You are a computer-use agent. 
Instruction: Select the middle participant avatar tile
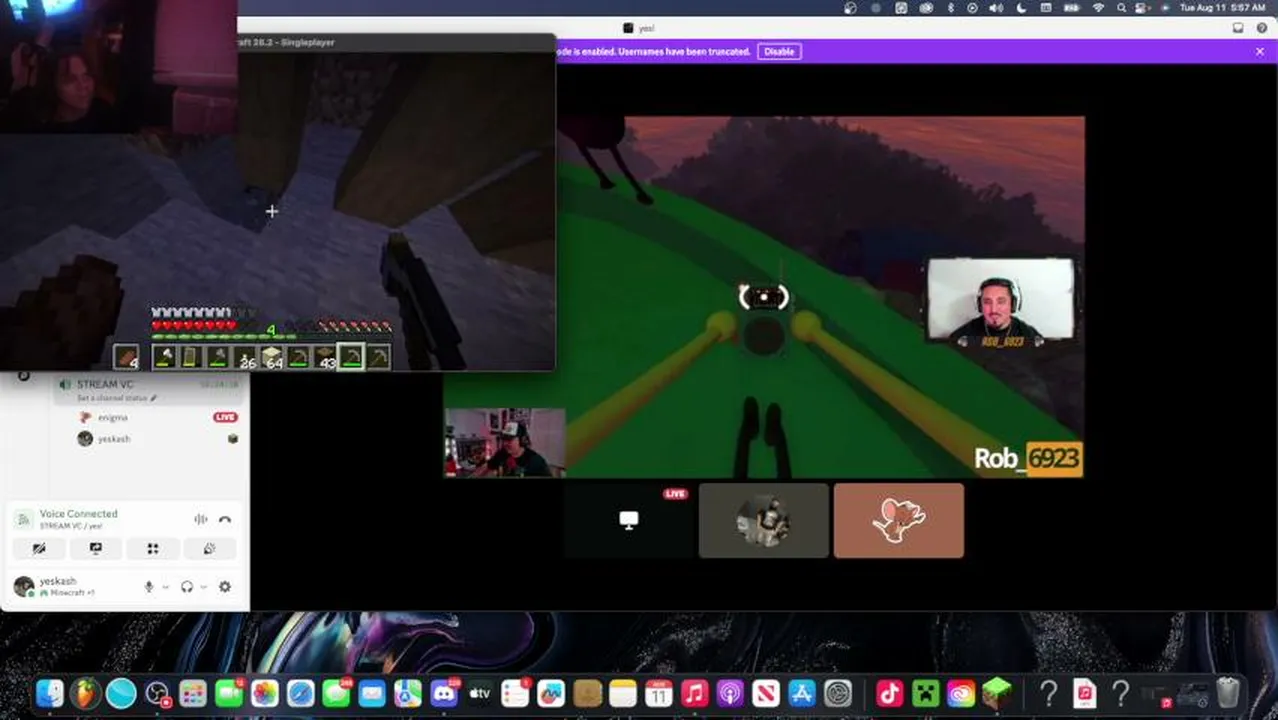tap(764, 520)
